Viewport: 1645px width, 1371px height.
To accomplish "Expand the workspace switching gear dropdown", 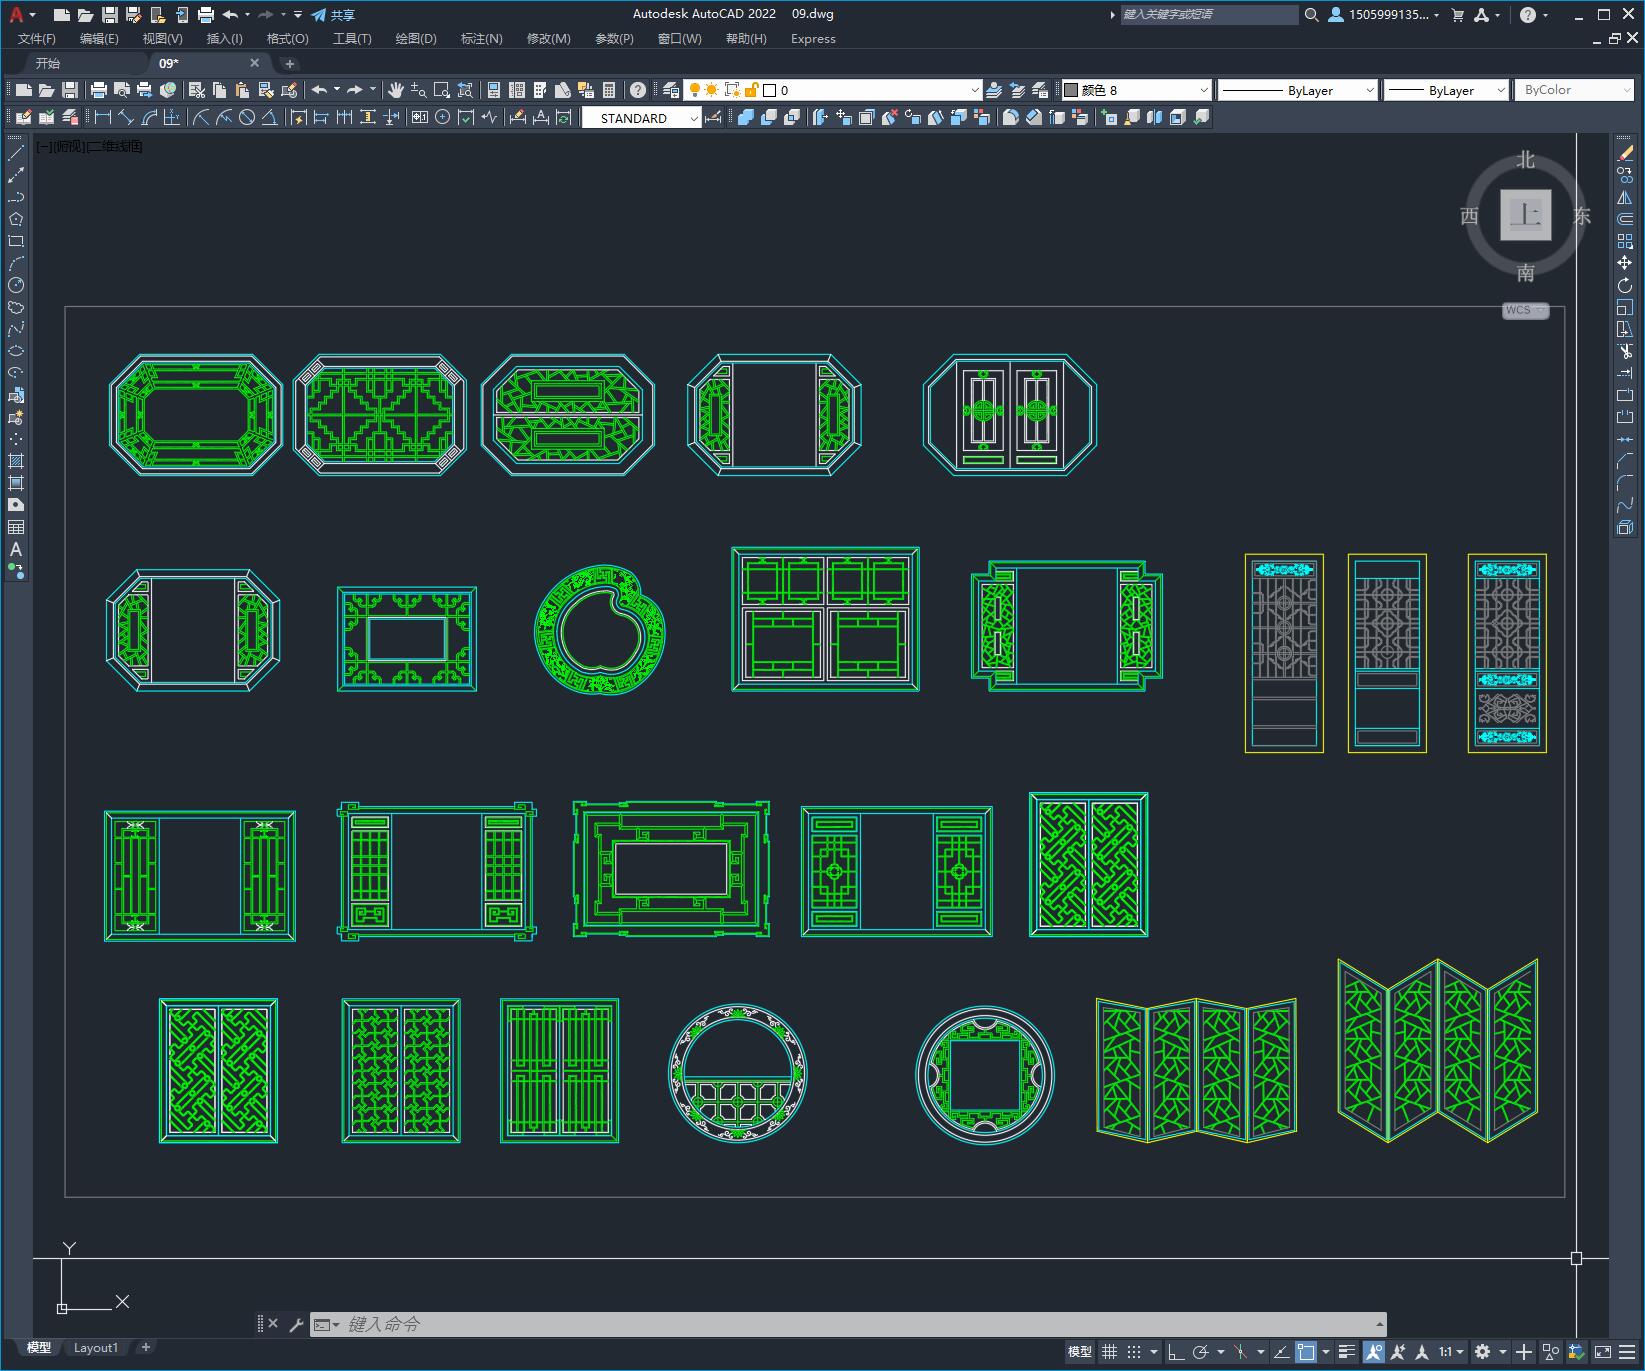I will coord(1502,1352).
